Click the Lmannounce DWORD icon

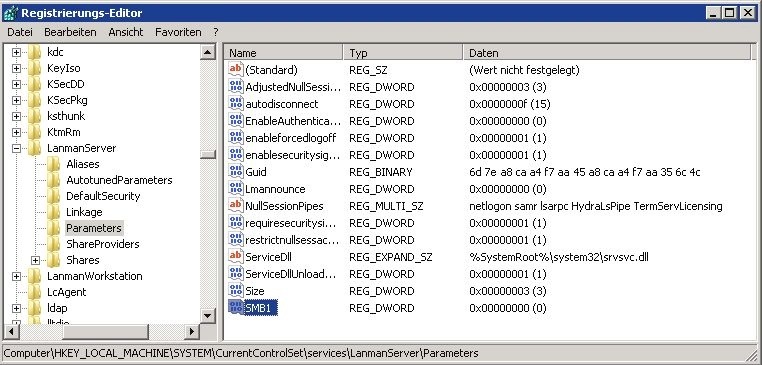[236, 189]
